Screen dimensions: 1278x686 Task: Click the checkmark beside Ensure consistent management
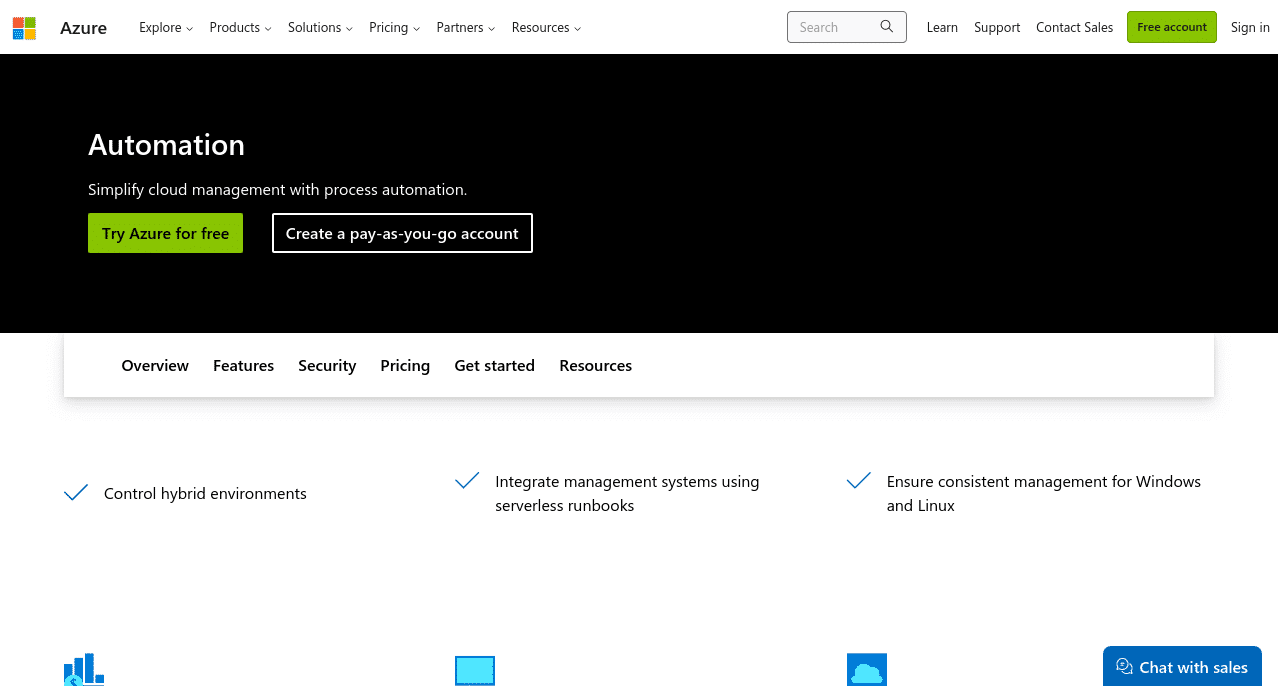[859, 481]
